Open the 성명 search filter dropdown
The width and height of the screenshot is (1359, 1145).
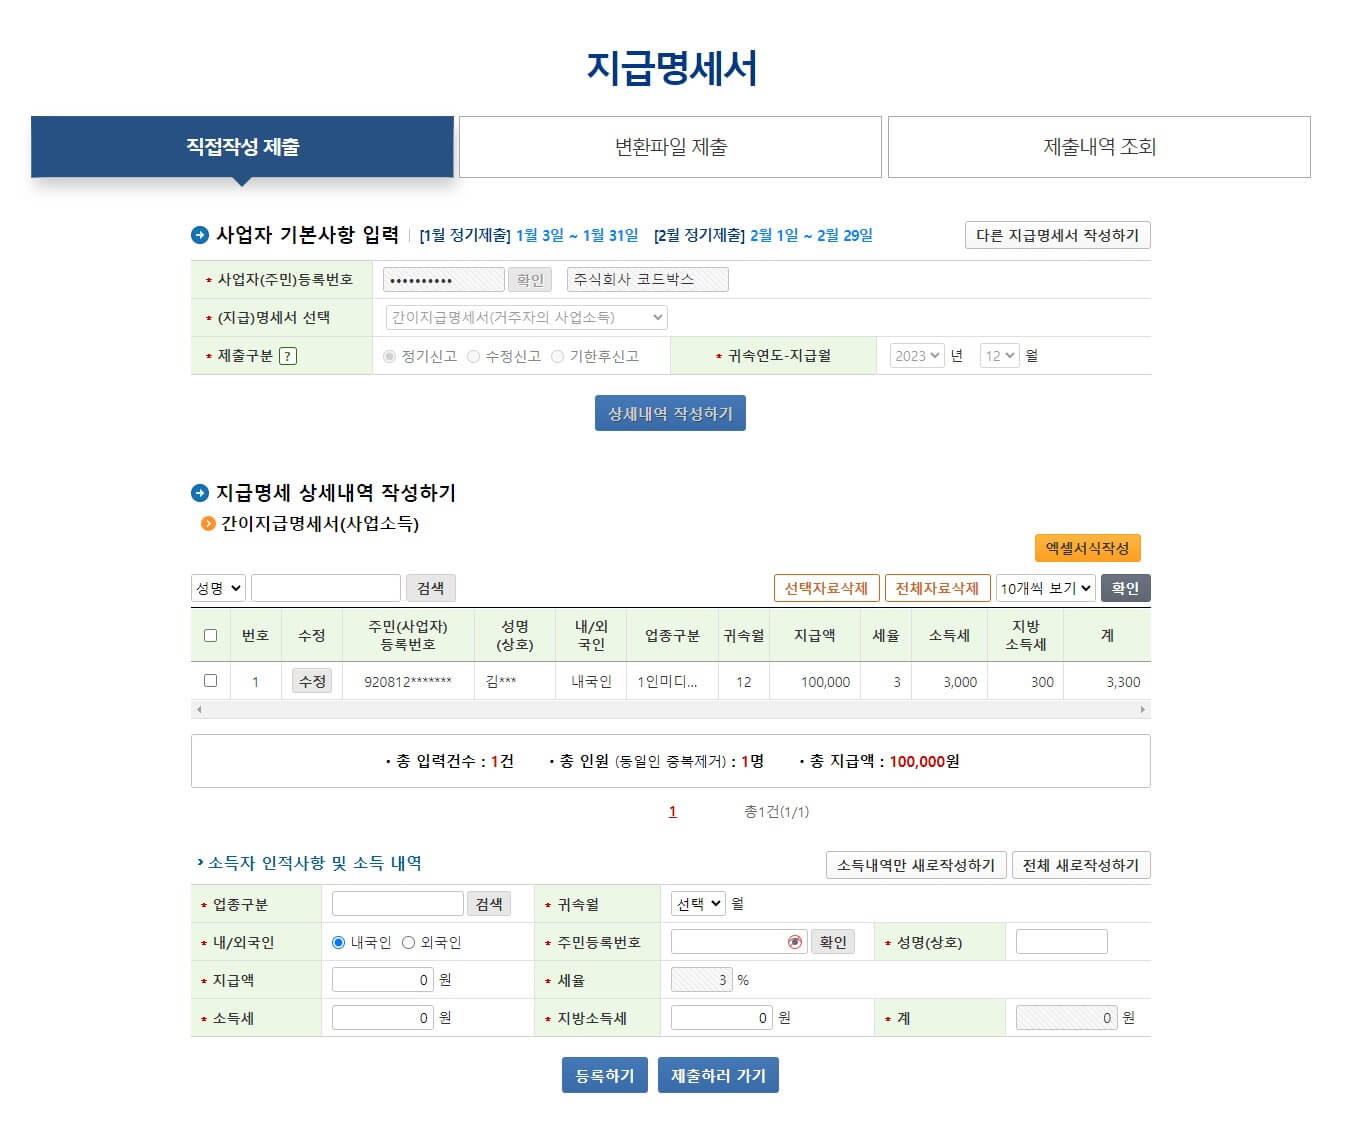[x=217, y=588]
